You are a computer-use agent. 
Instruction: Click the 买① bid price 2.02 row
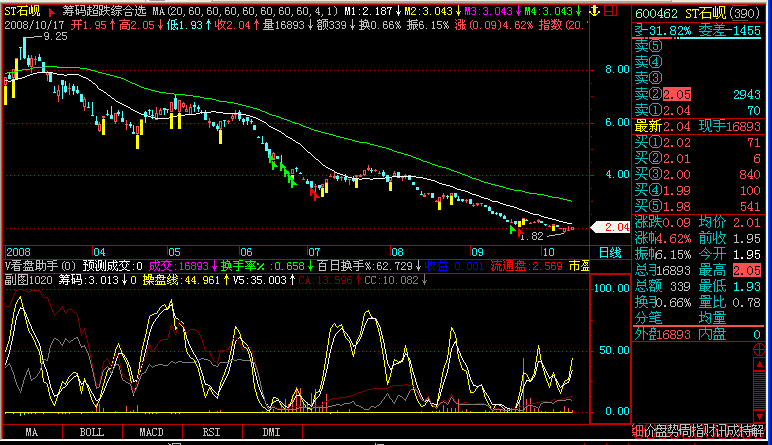click(697, 143)
